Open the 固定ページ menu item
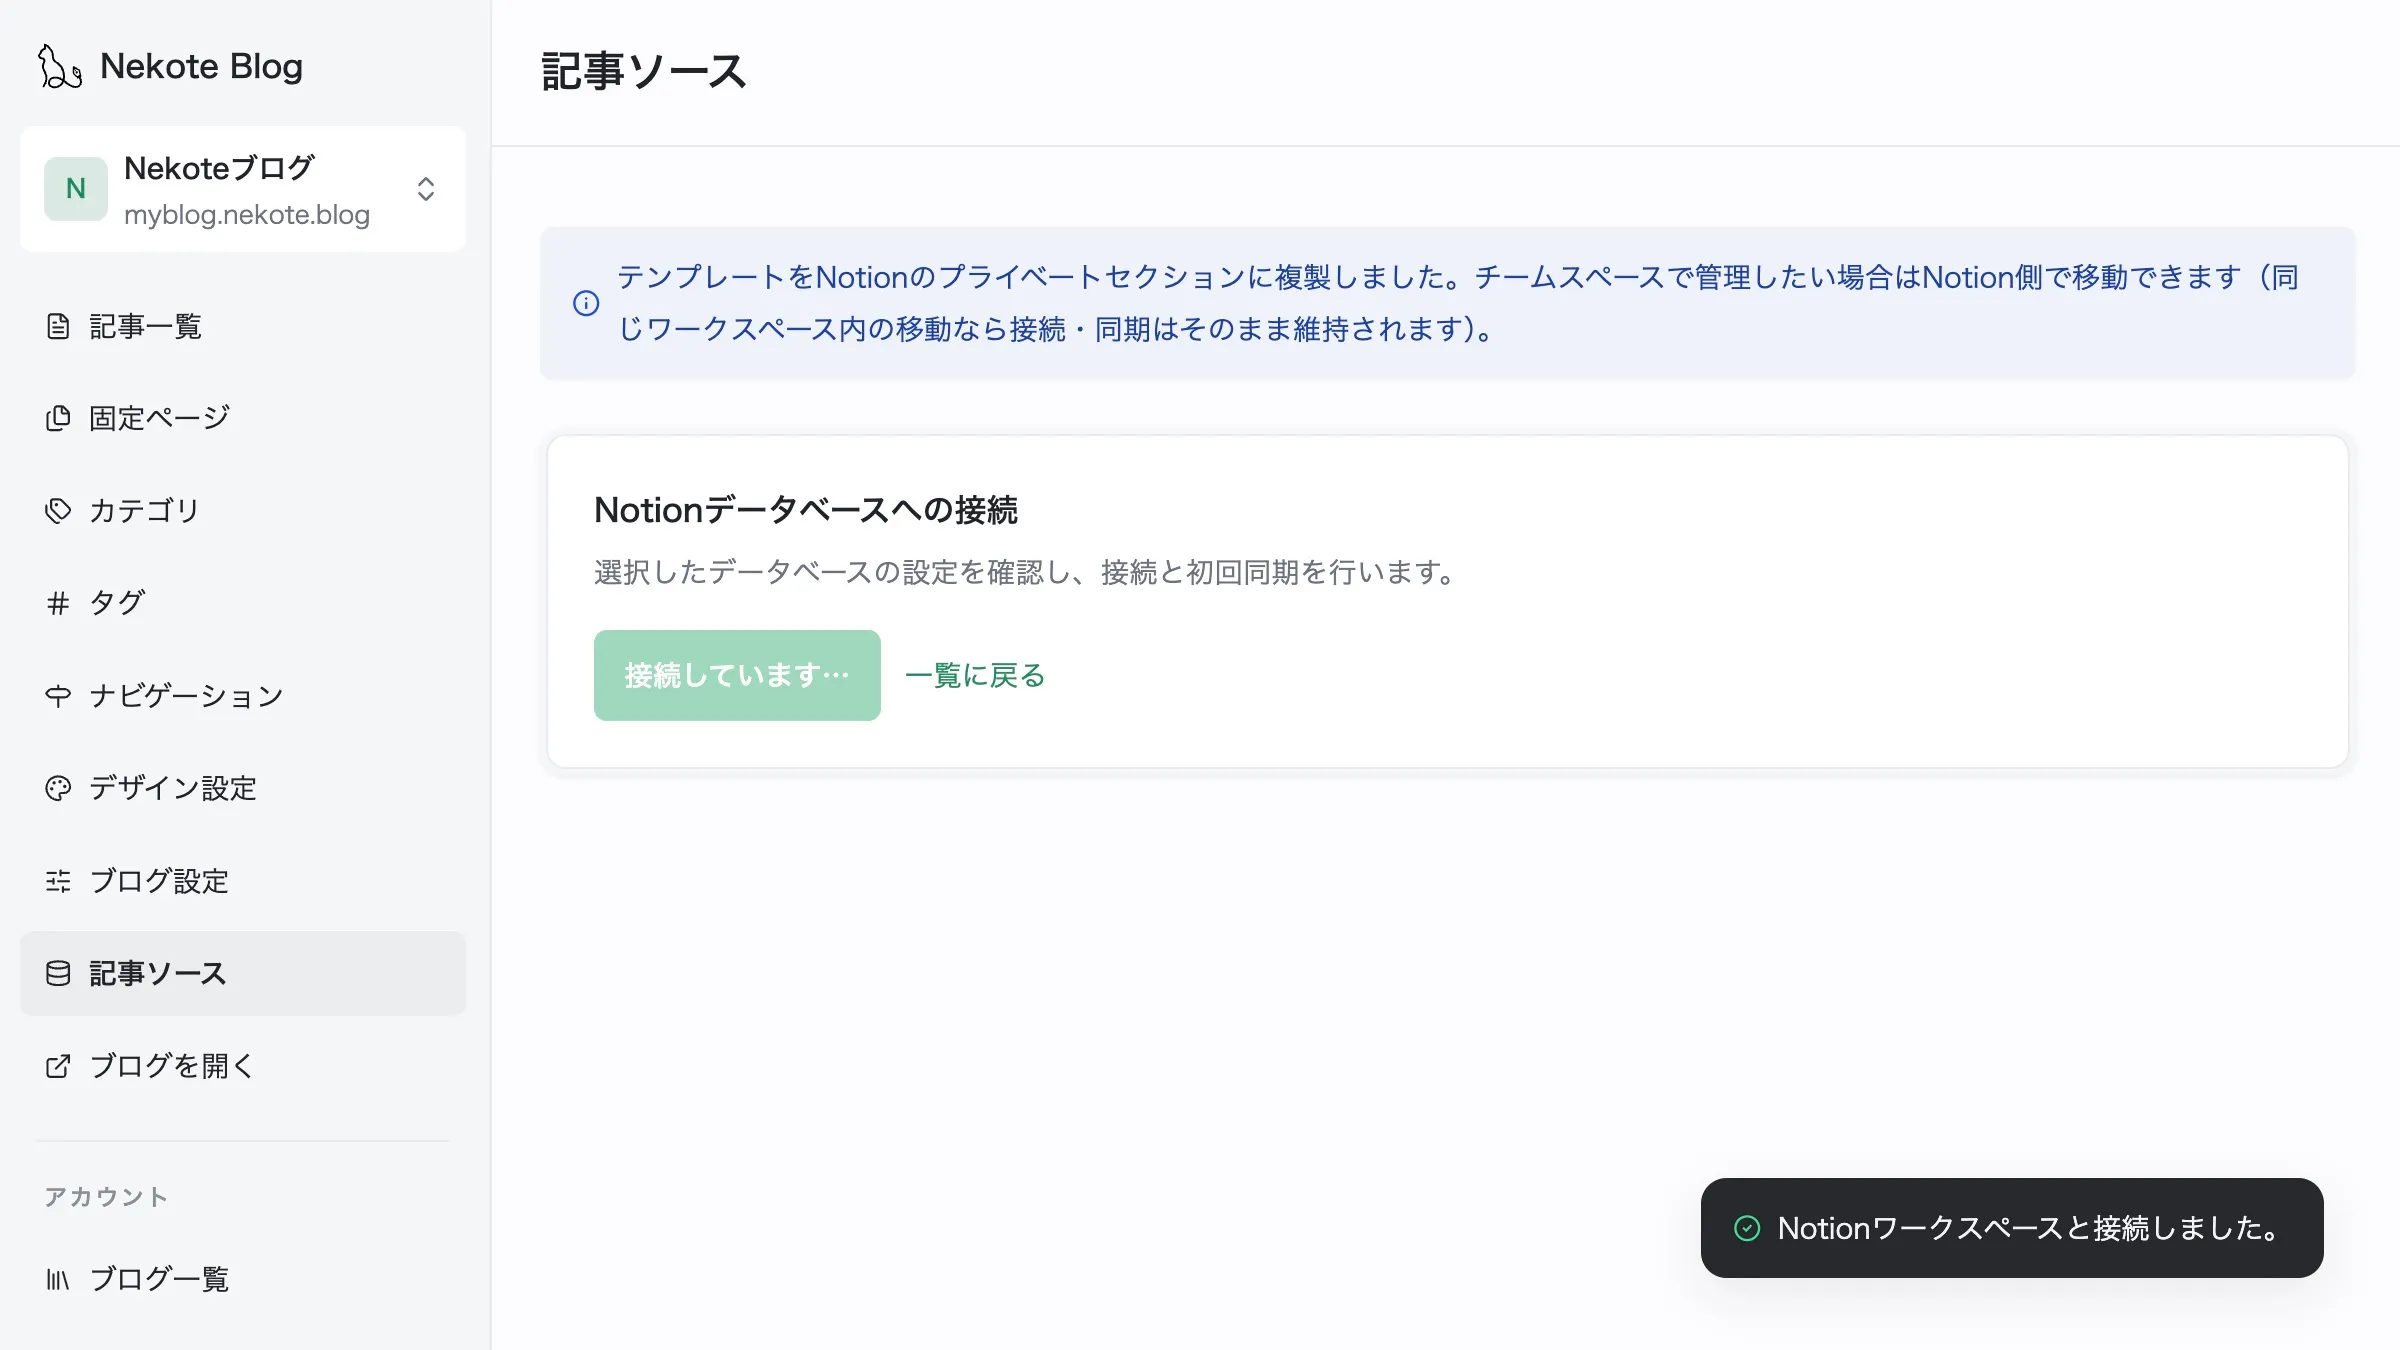 243,418
